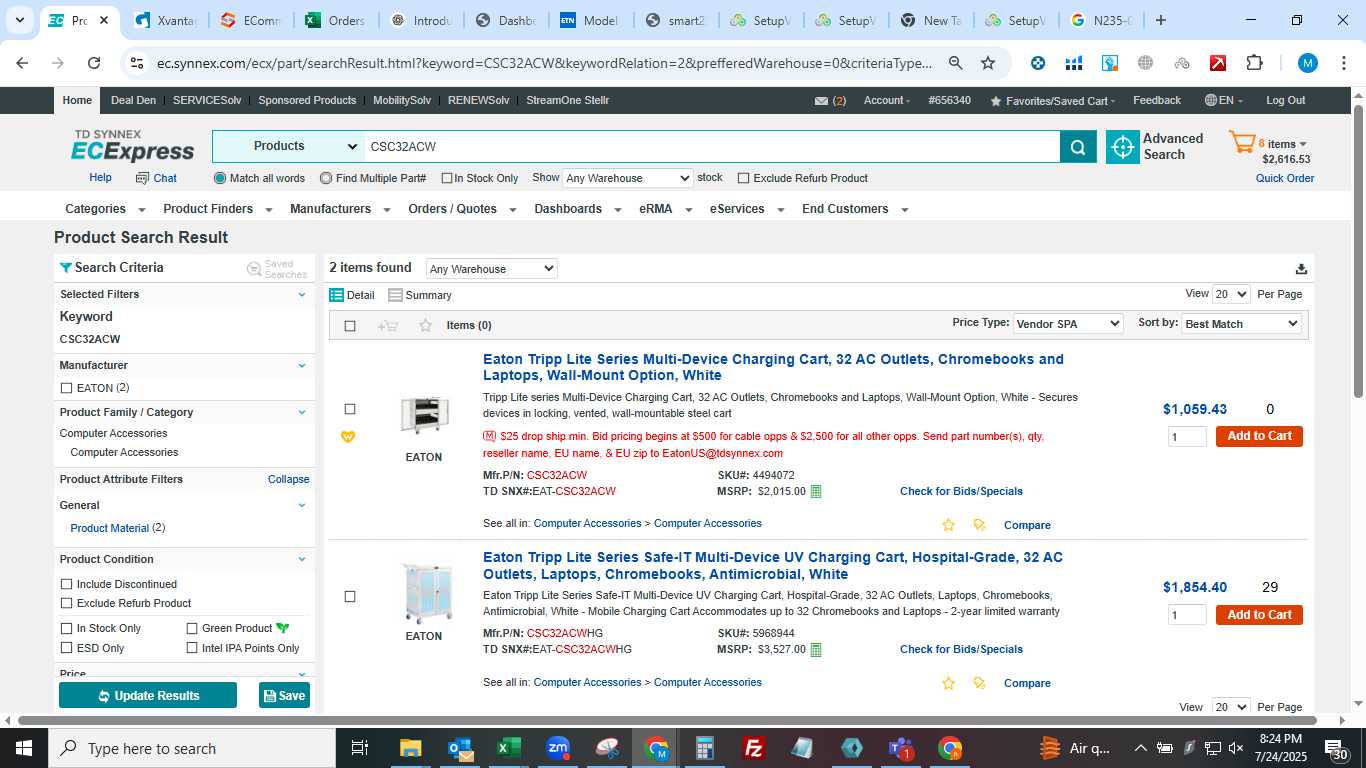Open Any Warehouse dropdown beside items found
The height and width of the screenshot is (768, 1366).
(491, 269)
